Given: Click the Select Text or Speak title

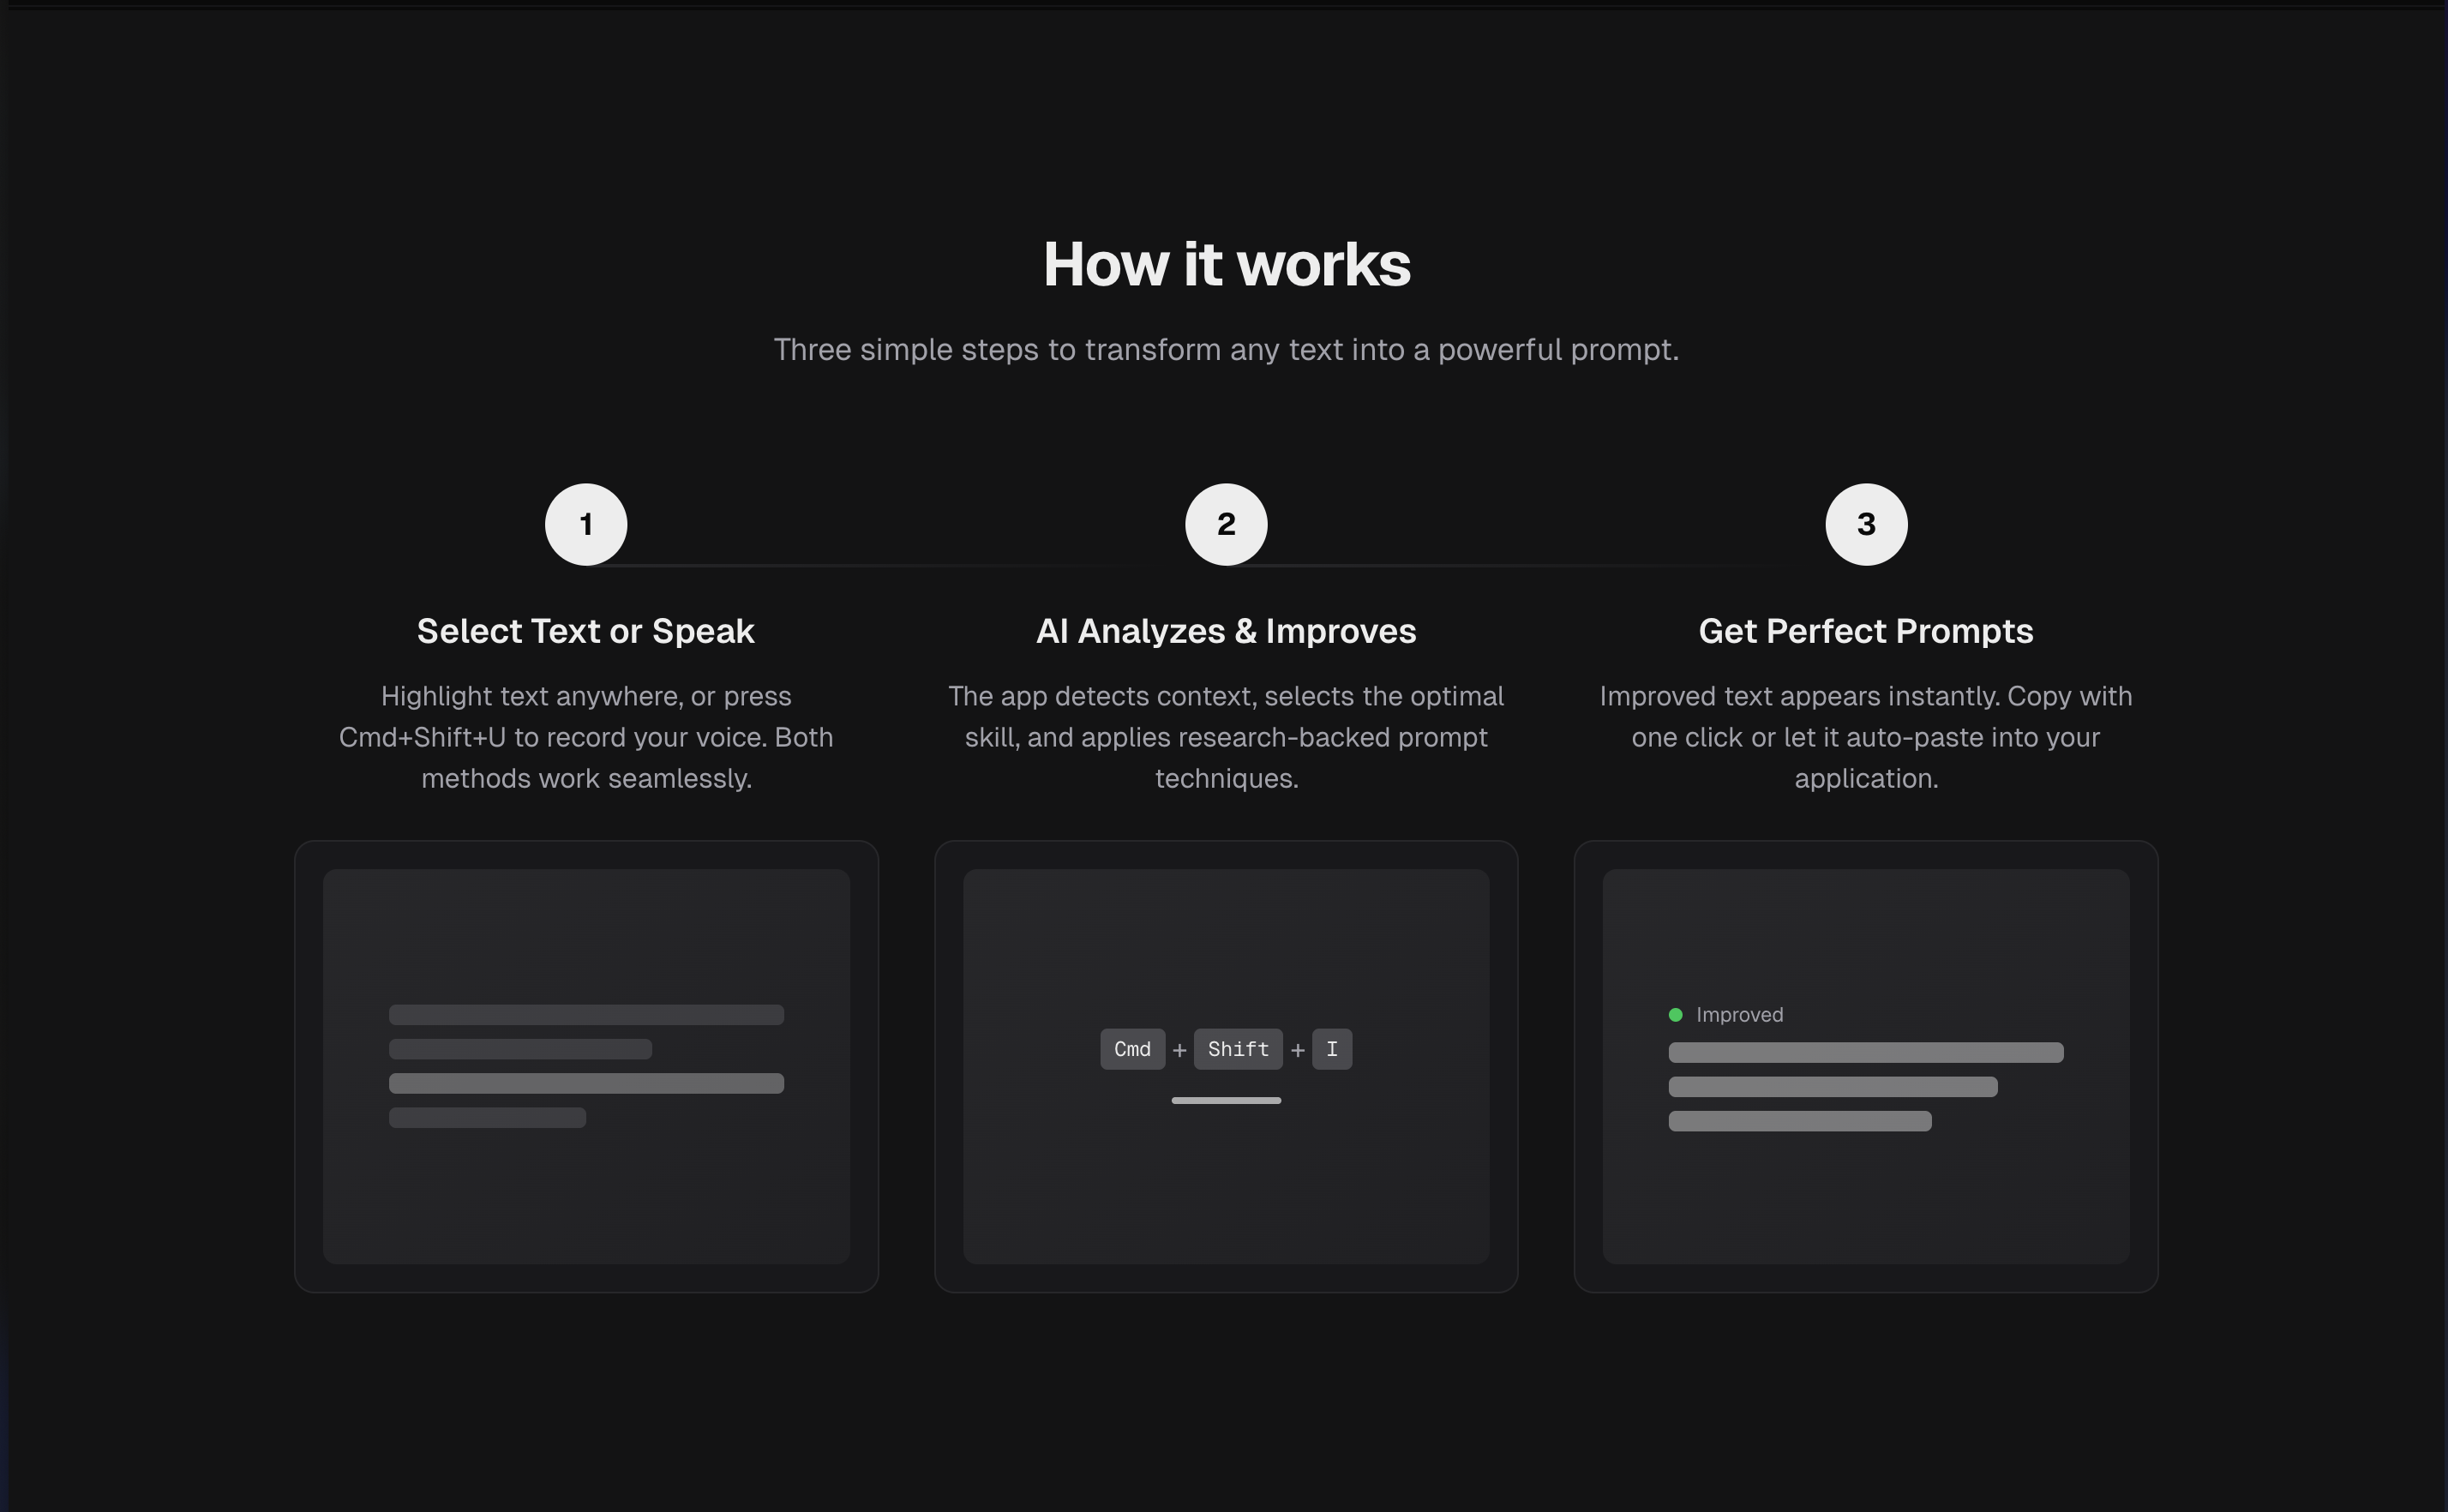Looking at the screenshot, I should click(586, 630).
